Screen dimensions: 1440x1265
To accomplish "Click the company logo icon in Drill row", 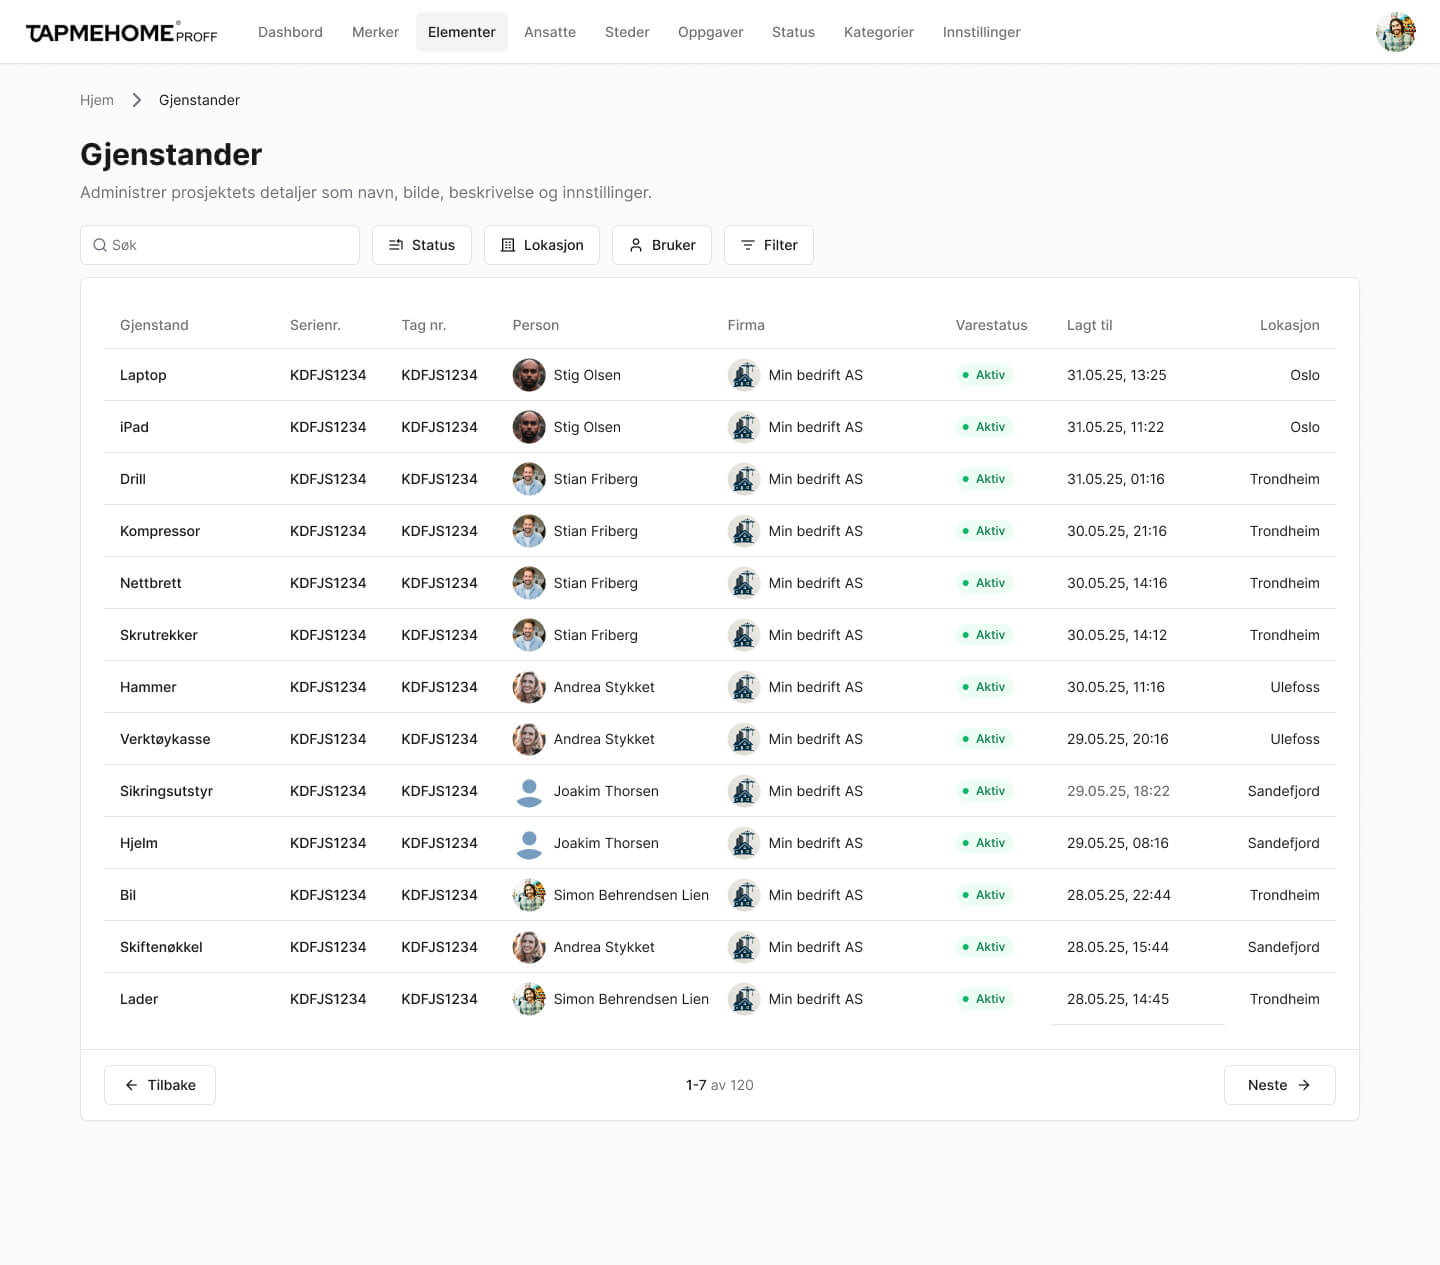I will click(x=743, y=479).
